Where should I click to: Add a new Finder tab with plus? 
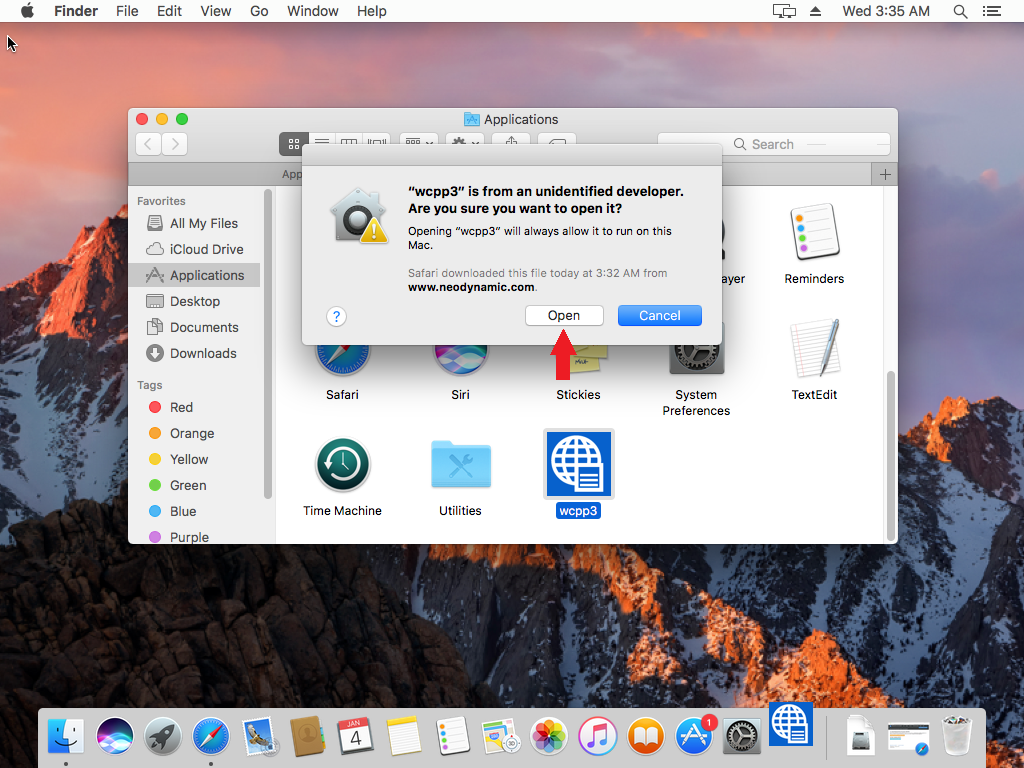[x=885, y=174]
